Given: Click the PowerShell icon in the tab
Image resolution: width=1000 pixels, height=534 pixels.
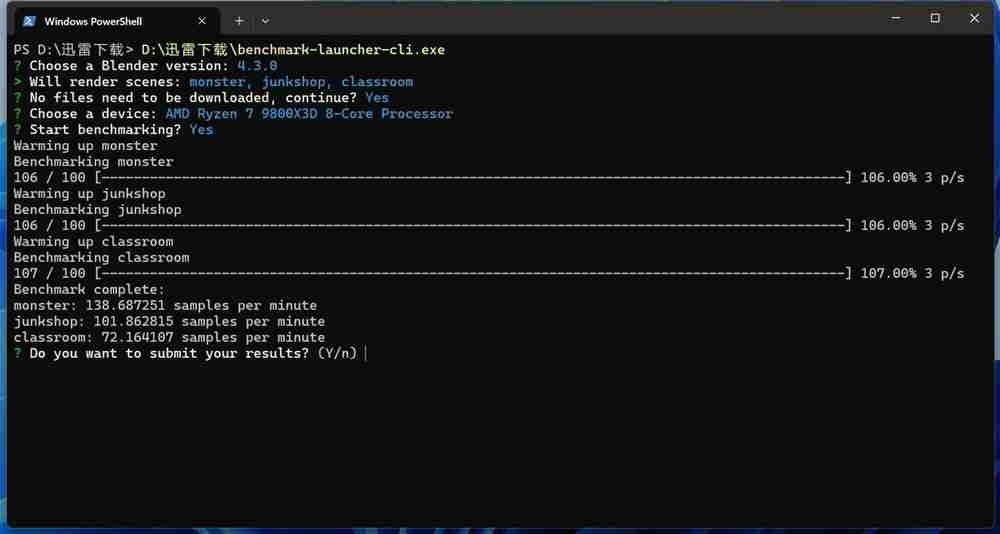Looking at the screenshot, I should tap(30, 21).
